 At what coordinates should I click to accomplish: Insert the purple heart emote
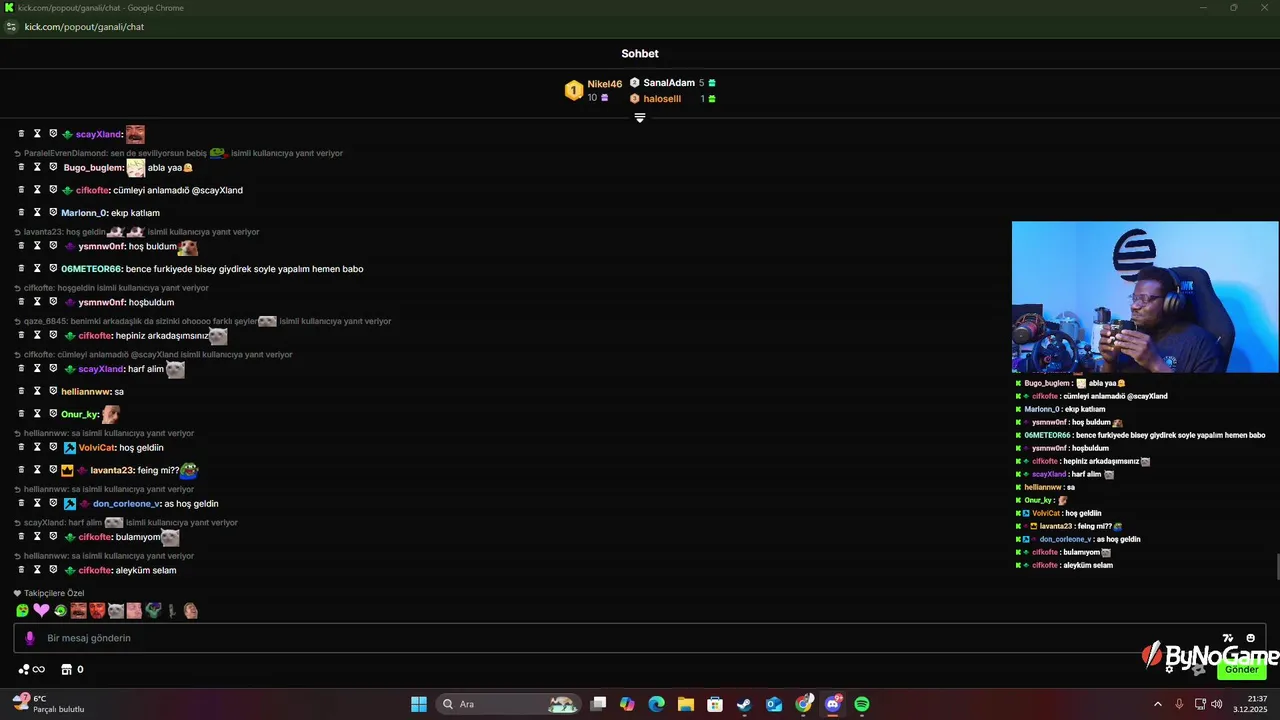point(41,610)
